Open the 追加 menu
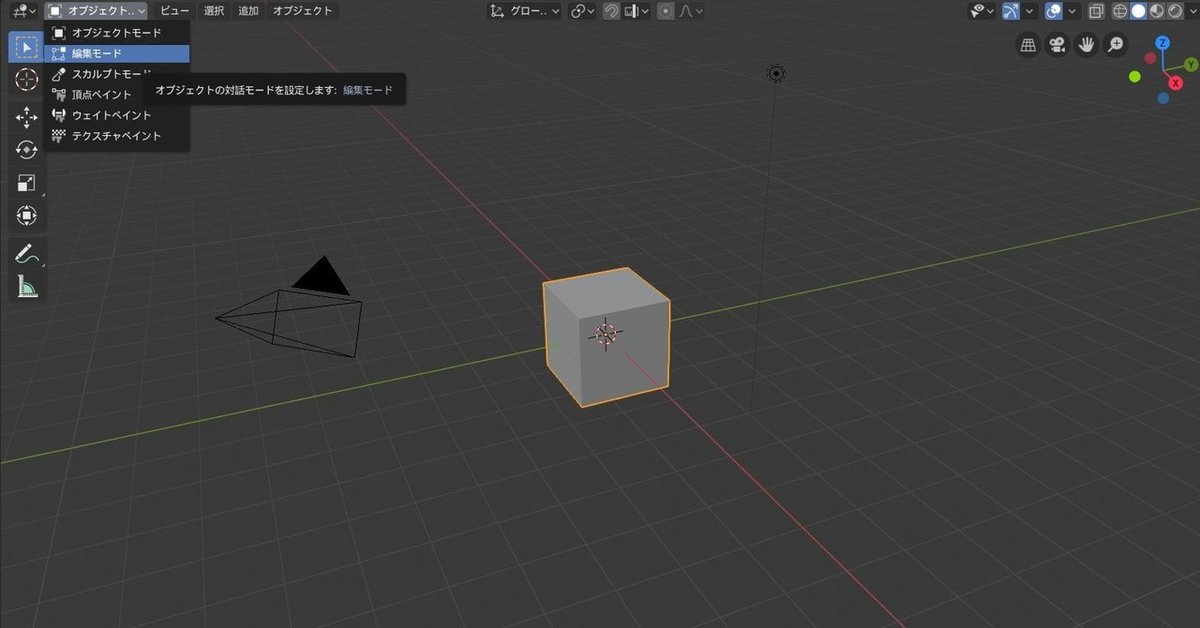 click(248, 11)
